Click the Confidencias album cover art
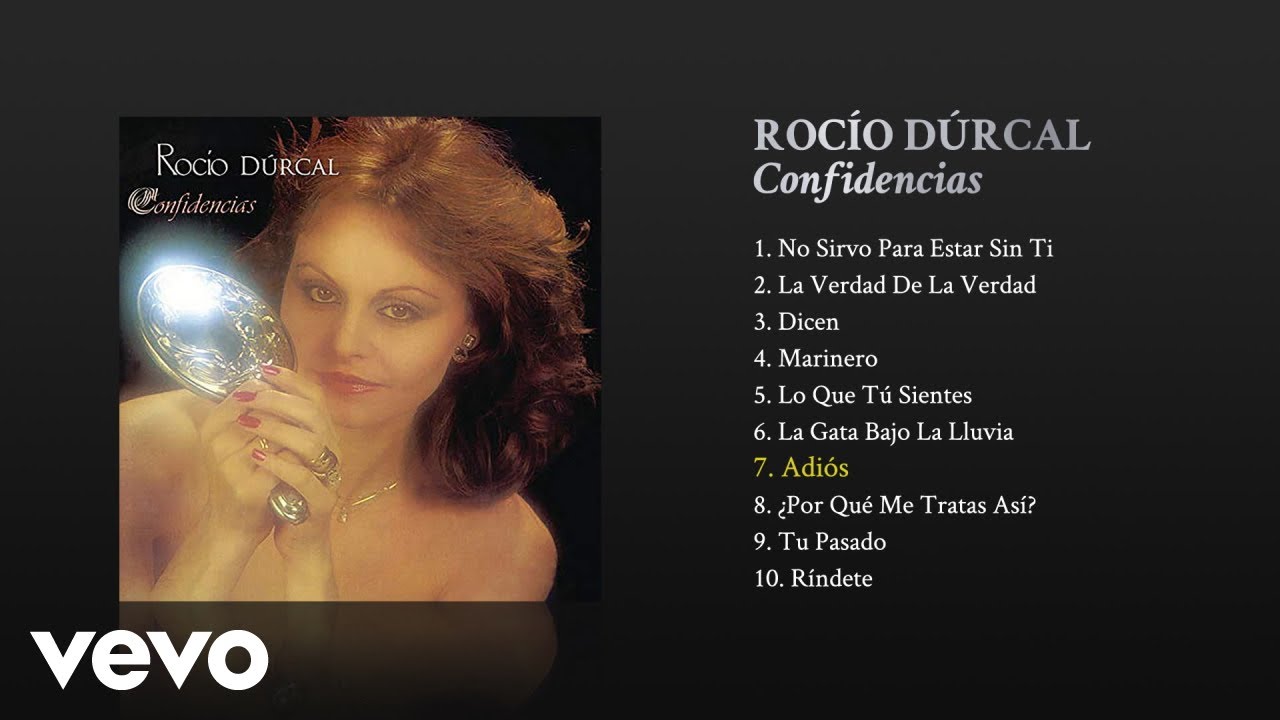 pyautogui.click(x=360, y=359)
